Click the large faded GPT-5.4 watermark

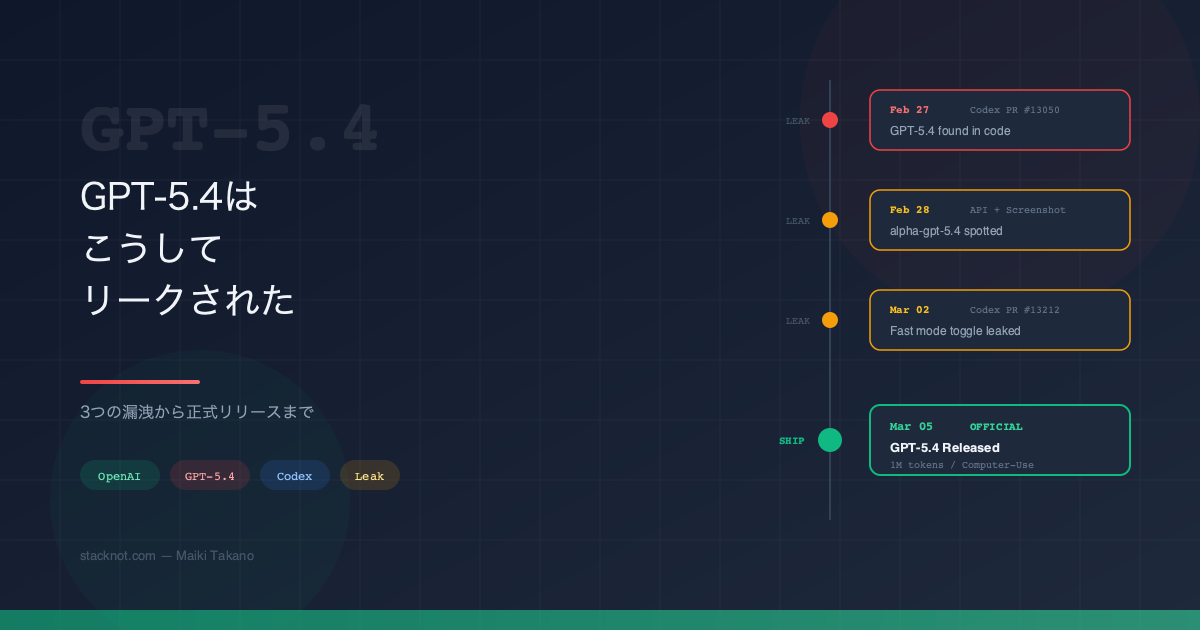pyautogui.click(x=229, y=130)
